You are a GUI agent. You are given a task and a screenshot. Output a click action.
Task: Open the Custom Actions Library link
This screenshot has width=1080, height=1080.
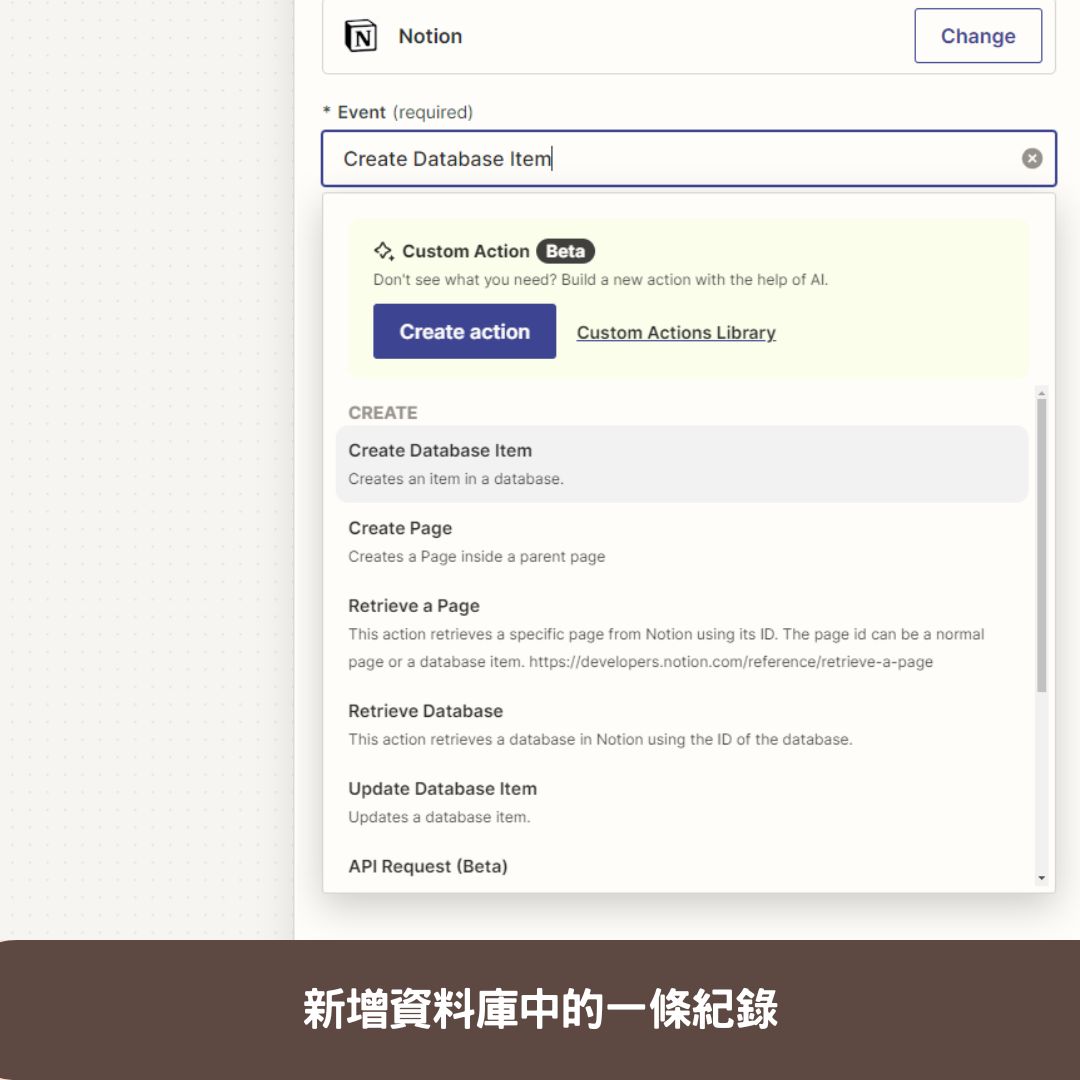pyautogui.click(x=676, y=332)
